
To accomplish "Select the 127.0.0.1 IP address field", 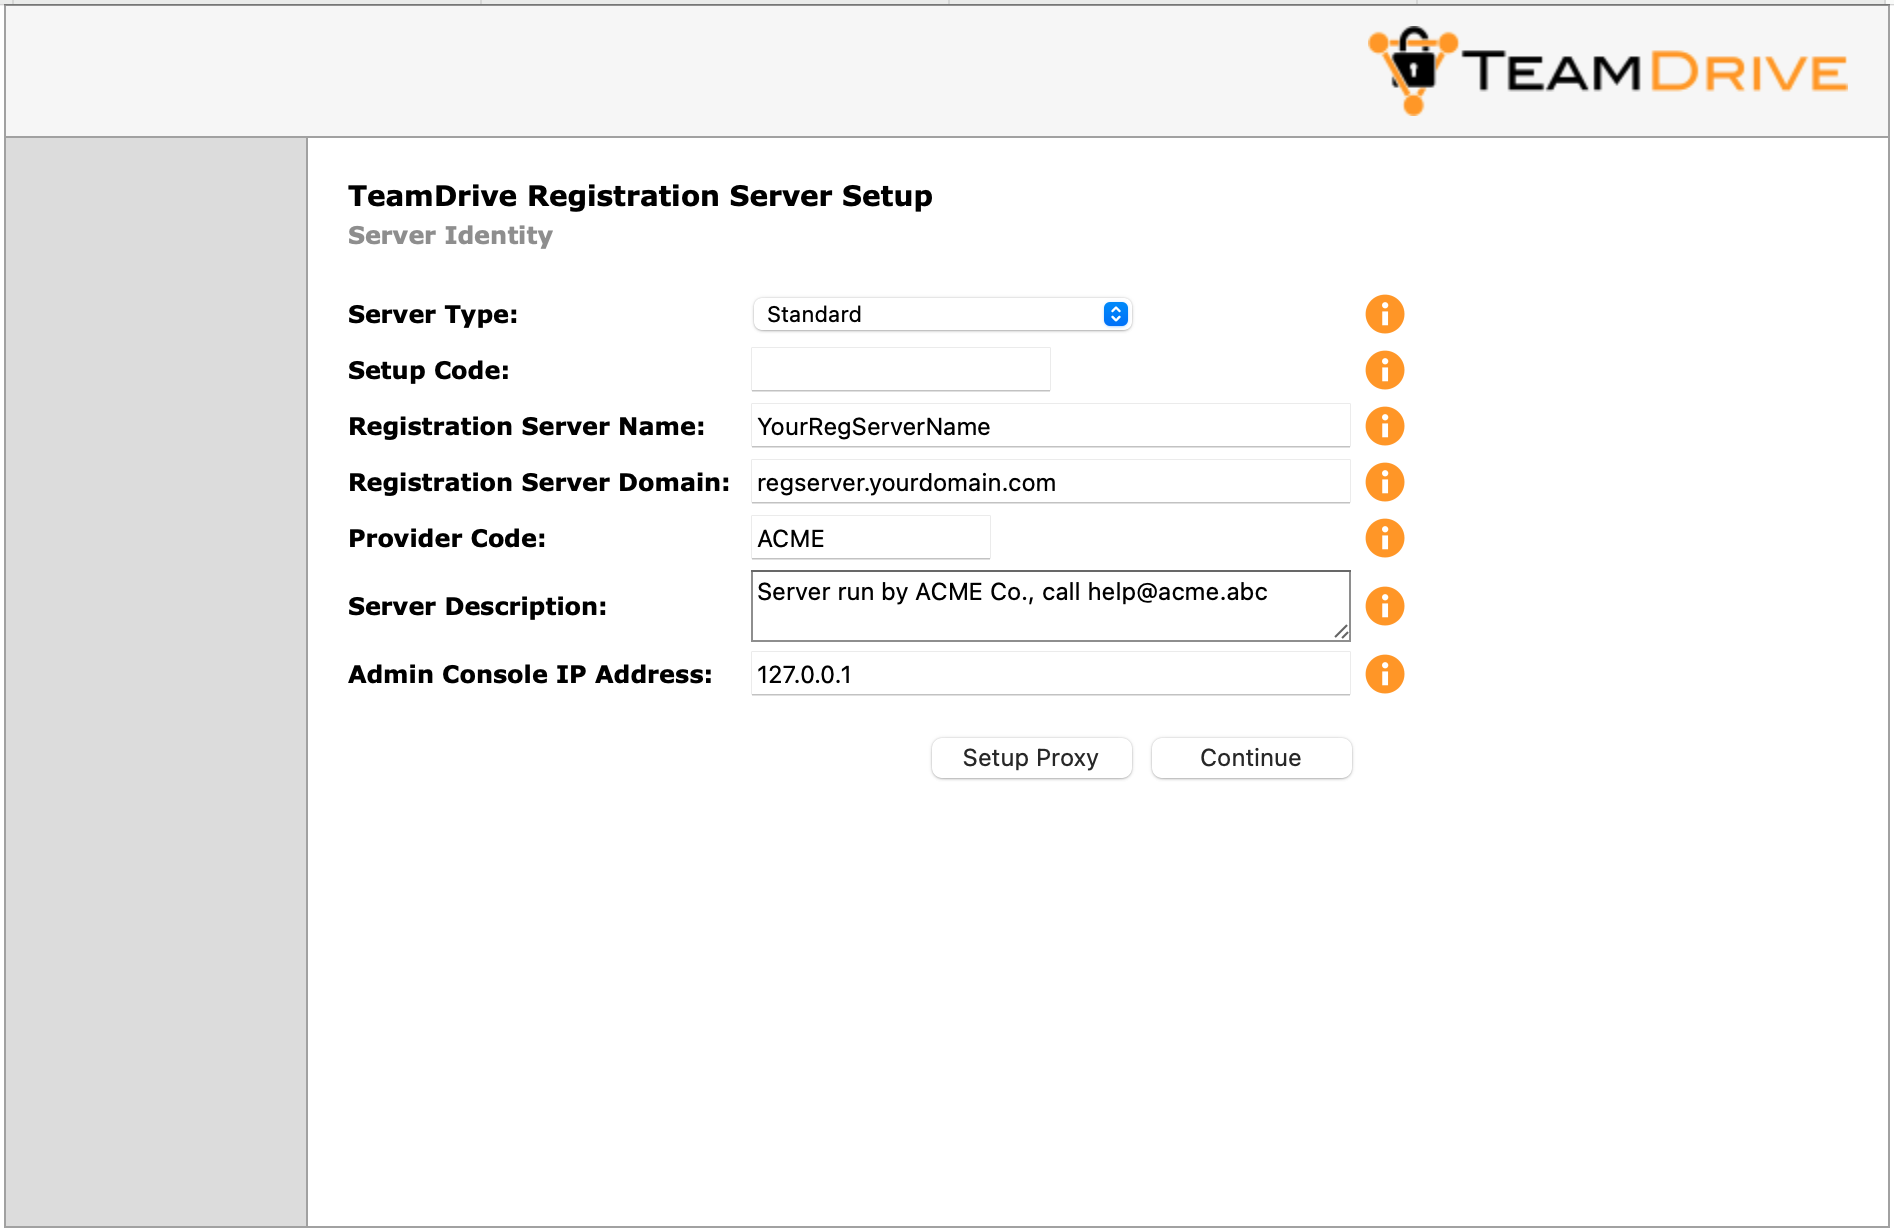I will 1048,674.
